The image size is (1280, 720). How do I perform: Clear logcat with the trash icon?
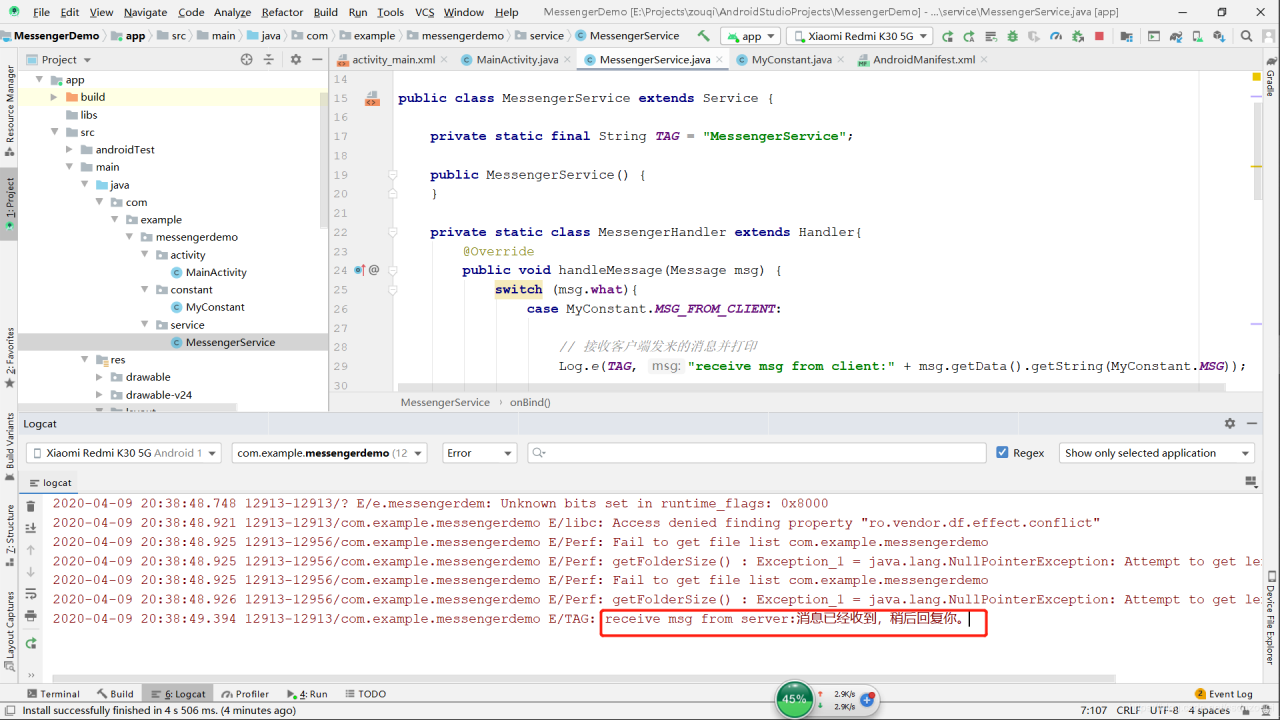coord(31,506)
